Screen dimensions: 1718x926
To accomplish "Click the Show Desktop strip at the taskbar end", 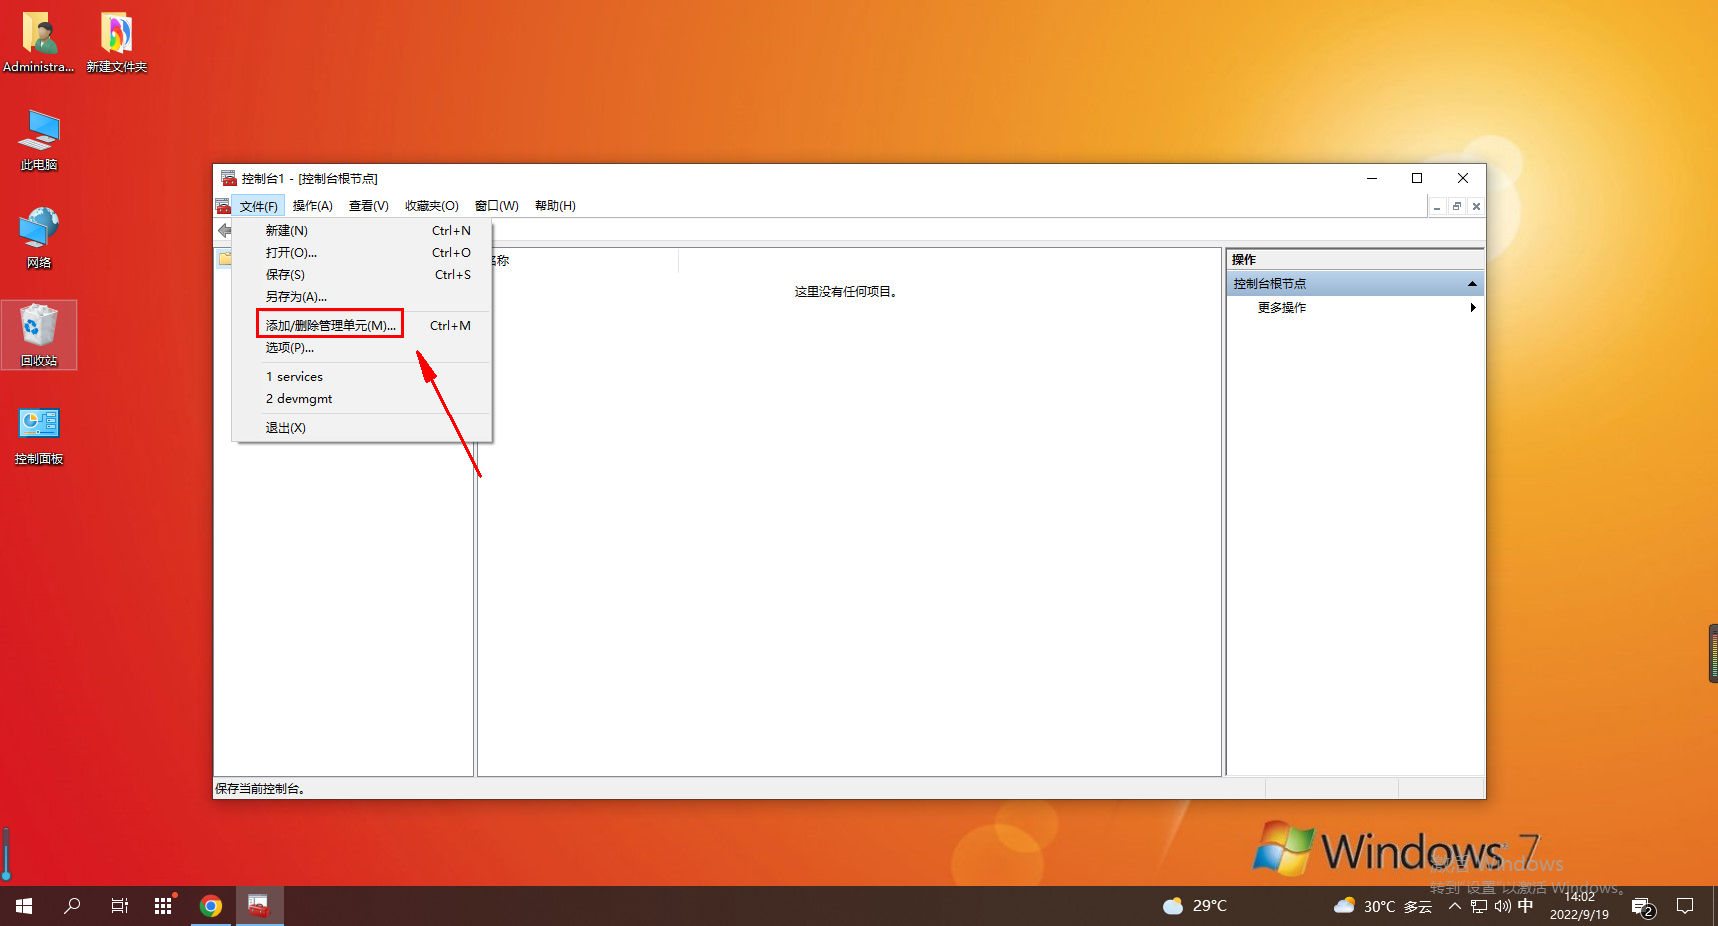I will pyautogui.click(x=1715, y=906).
